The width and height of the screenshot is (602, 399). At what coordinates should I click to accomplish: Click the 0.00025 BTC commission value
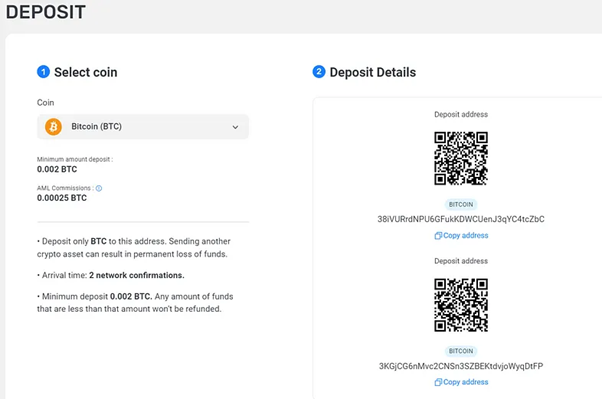pos(62,198)
